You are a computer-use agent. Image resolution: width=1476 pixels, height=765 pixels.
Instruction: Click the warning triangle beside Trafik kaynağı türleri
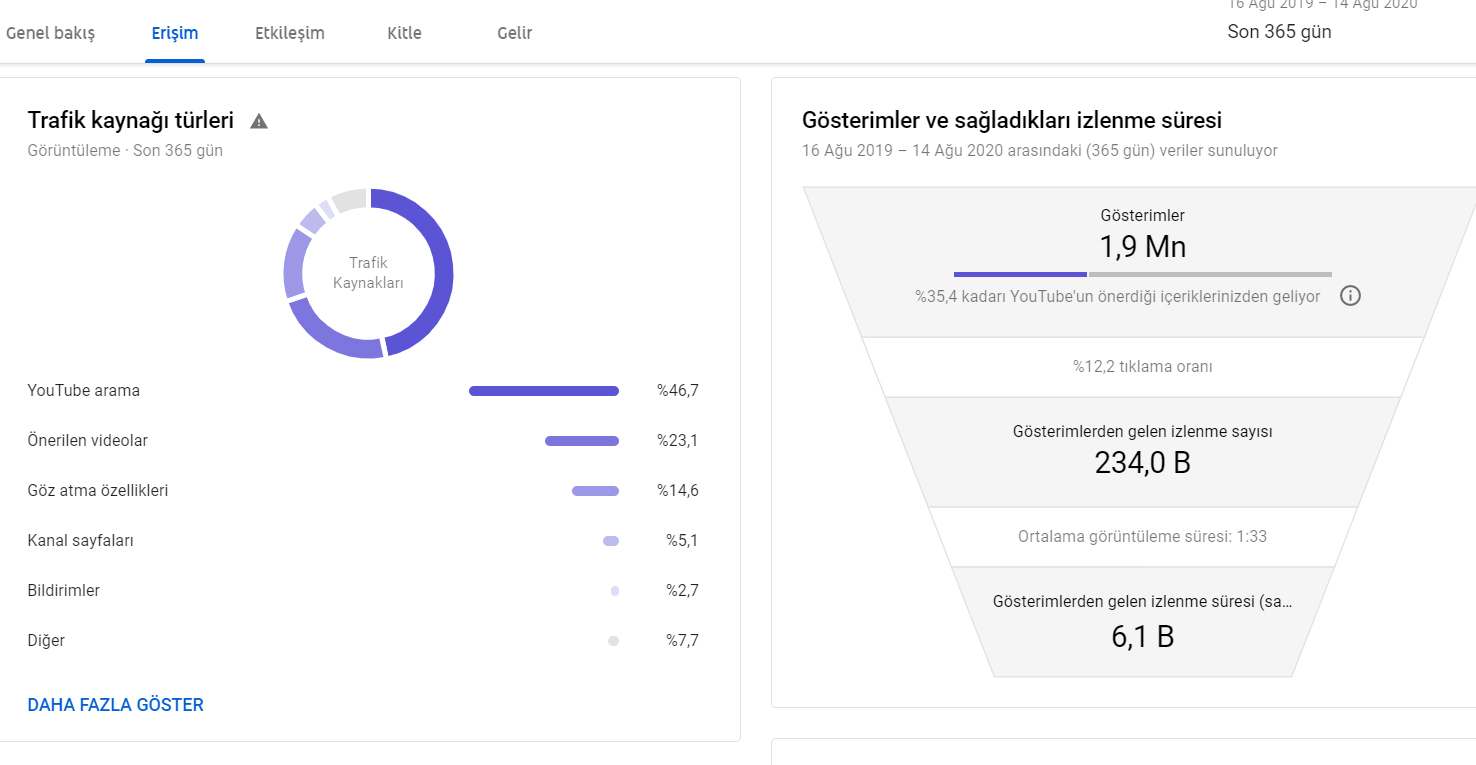[259, 122]
